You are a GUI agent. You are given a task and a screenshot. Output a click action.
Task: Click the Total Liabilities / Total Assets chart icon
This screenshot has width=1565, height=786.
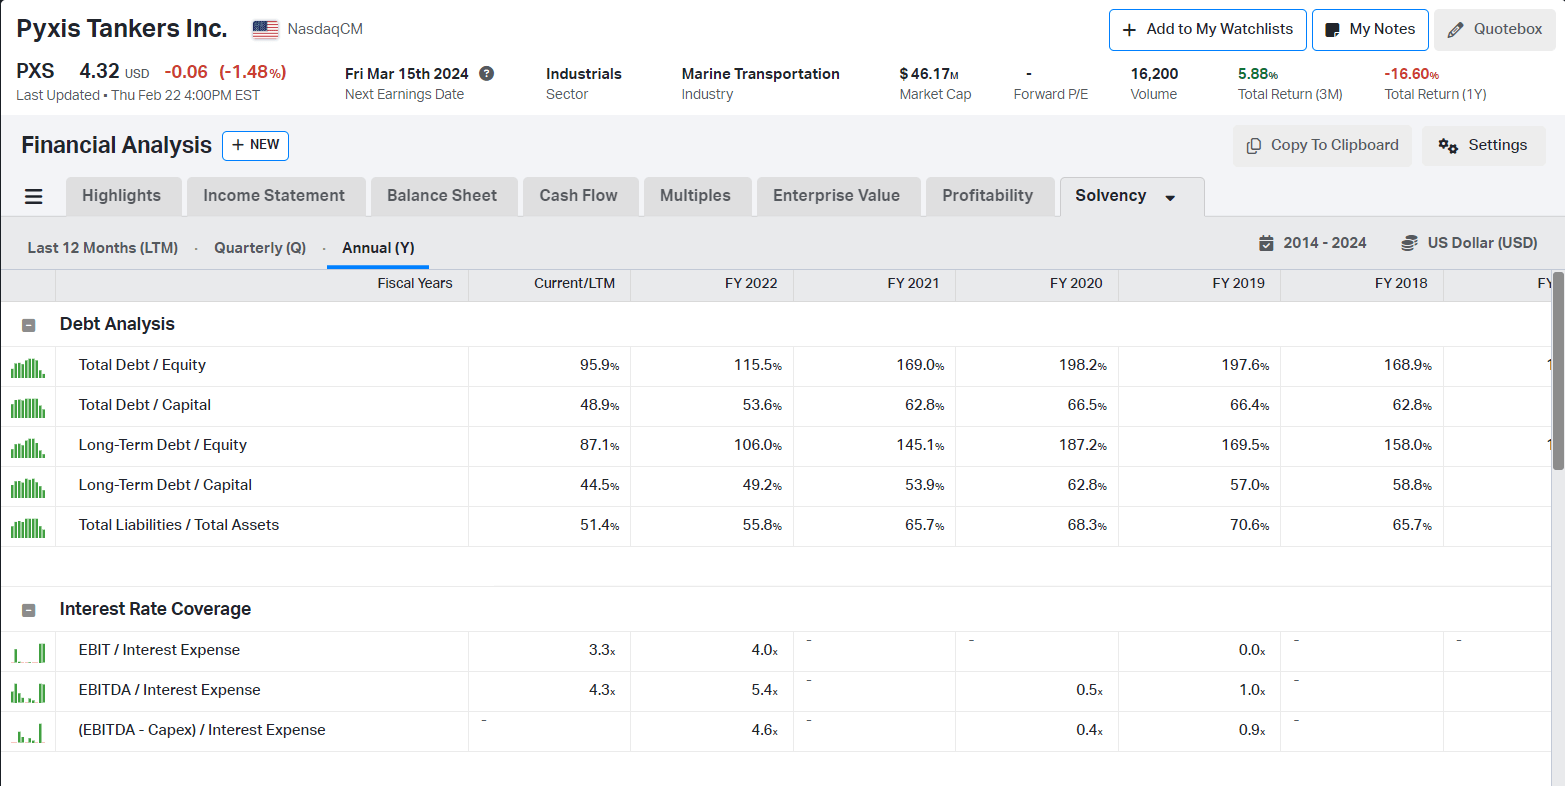28,527
